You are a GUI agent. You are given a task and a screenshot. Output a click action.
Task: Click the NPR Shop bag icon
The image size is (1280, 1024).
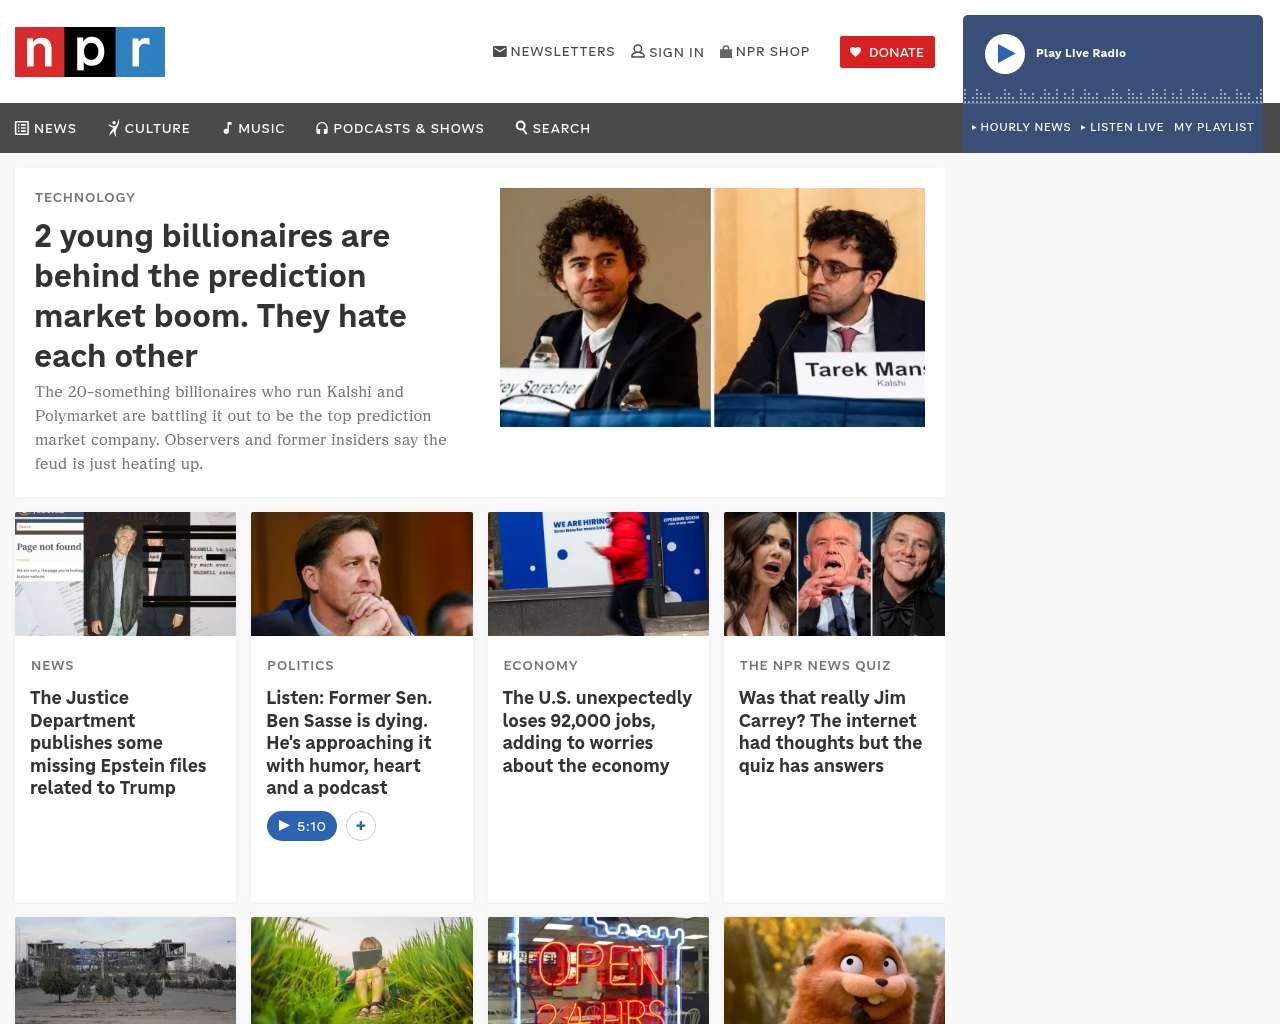(x=726, y=51)
